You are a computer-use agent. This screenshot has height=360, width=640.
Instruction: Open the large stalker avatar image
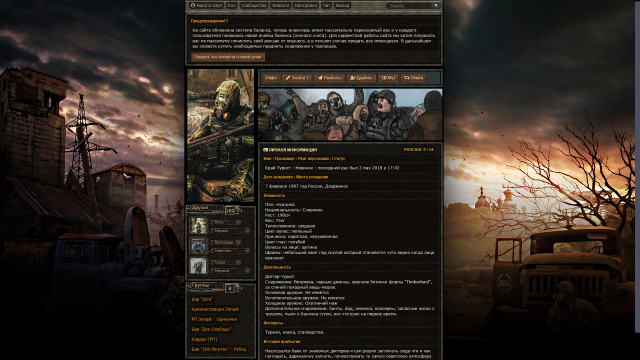point(220,136)
